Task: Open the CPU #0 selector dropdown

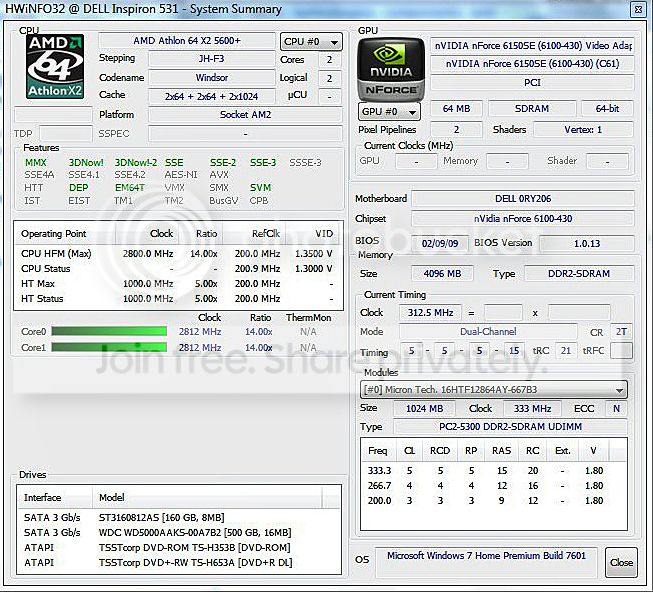Action: click(311, 42)
